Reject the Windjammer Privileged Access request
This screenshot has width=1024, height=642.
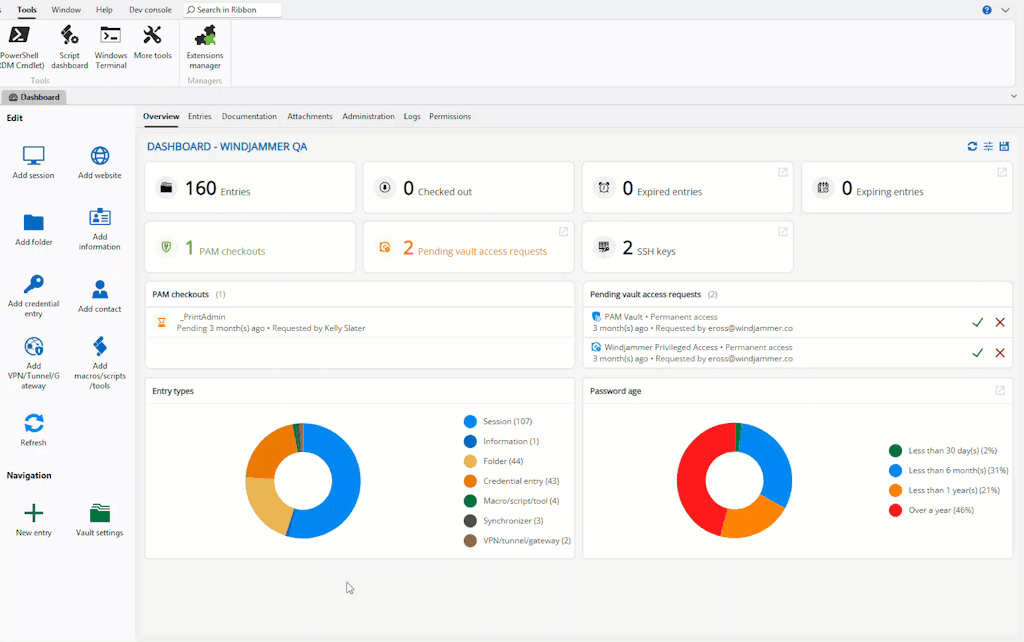pos(999,352)
